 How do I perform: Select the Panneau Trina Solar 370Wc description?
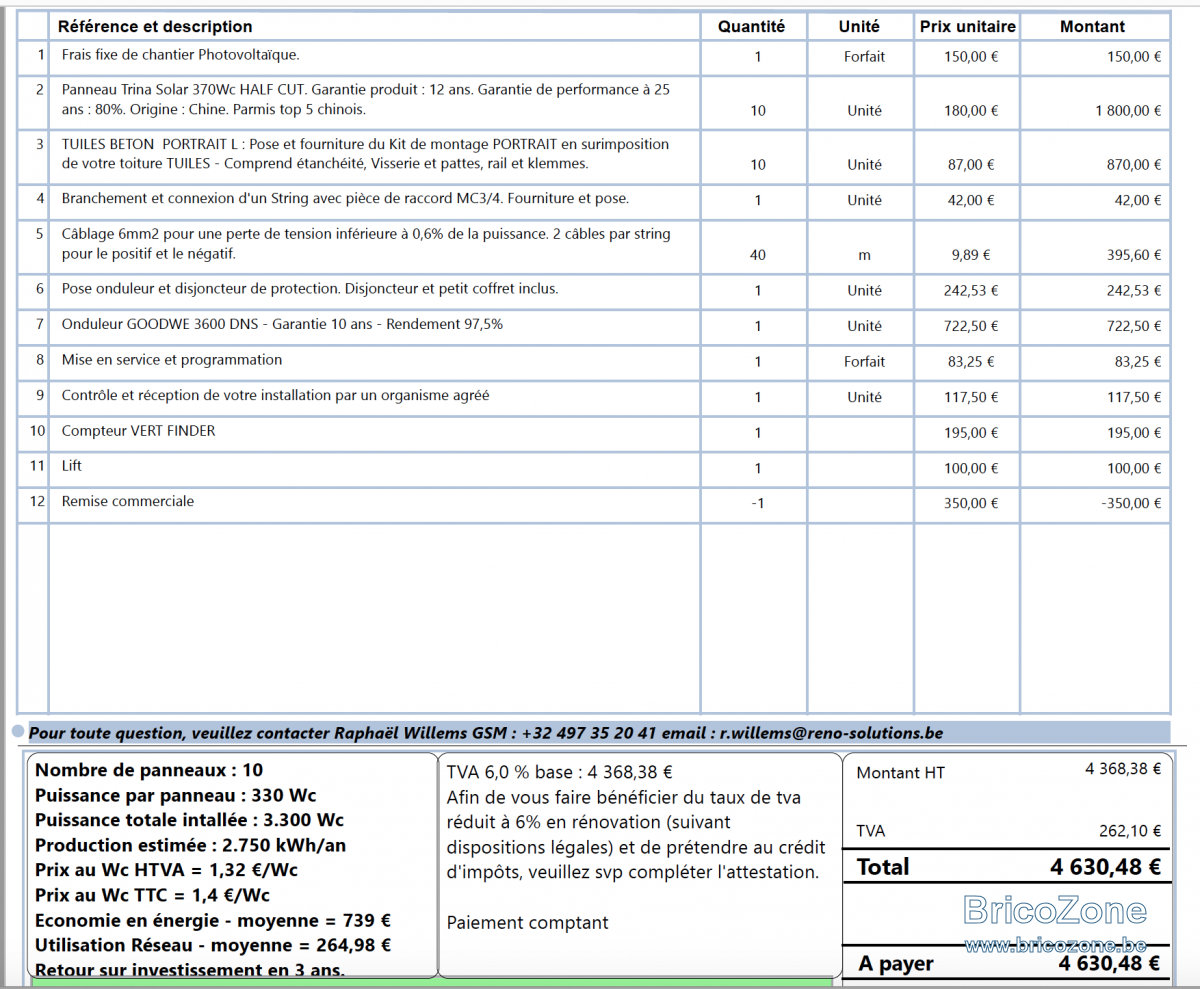(366, 99)
